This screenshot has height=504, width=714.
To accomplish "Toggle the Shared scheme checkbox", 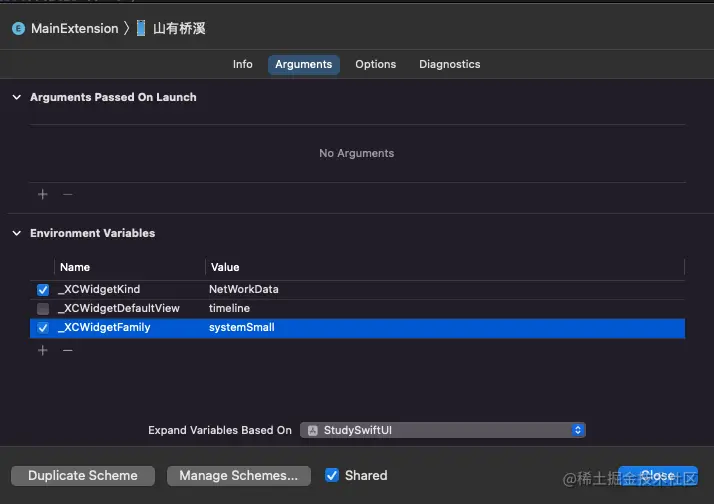I will [x=332, y=475].
